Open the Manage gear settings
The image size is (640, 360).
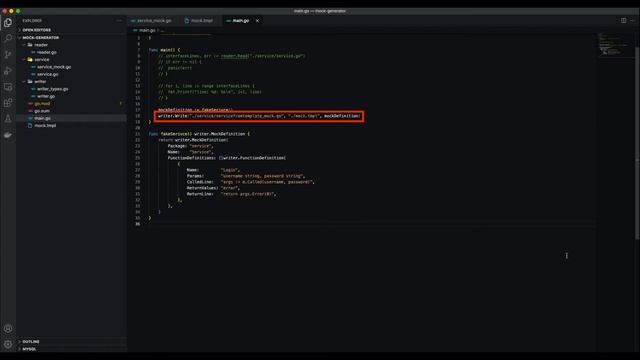pyautogui.click(x=8, y=344)
